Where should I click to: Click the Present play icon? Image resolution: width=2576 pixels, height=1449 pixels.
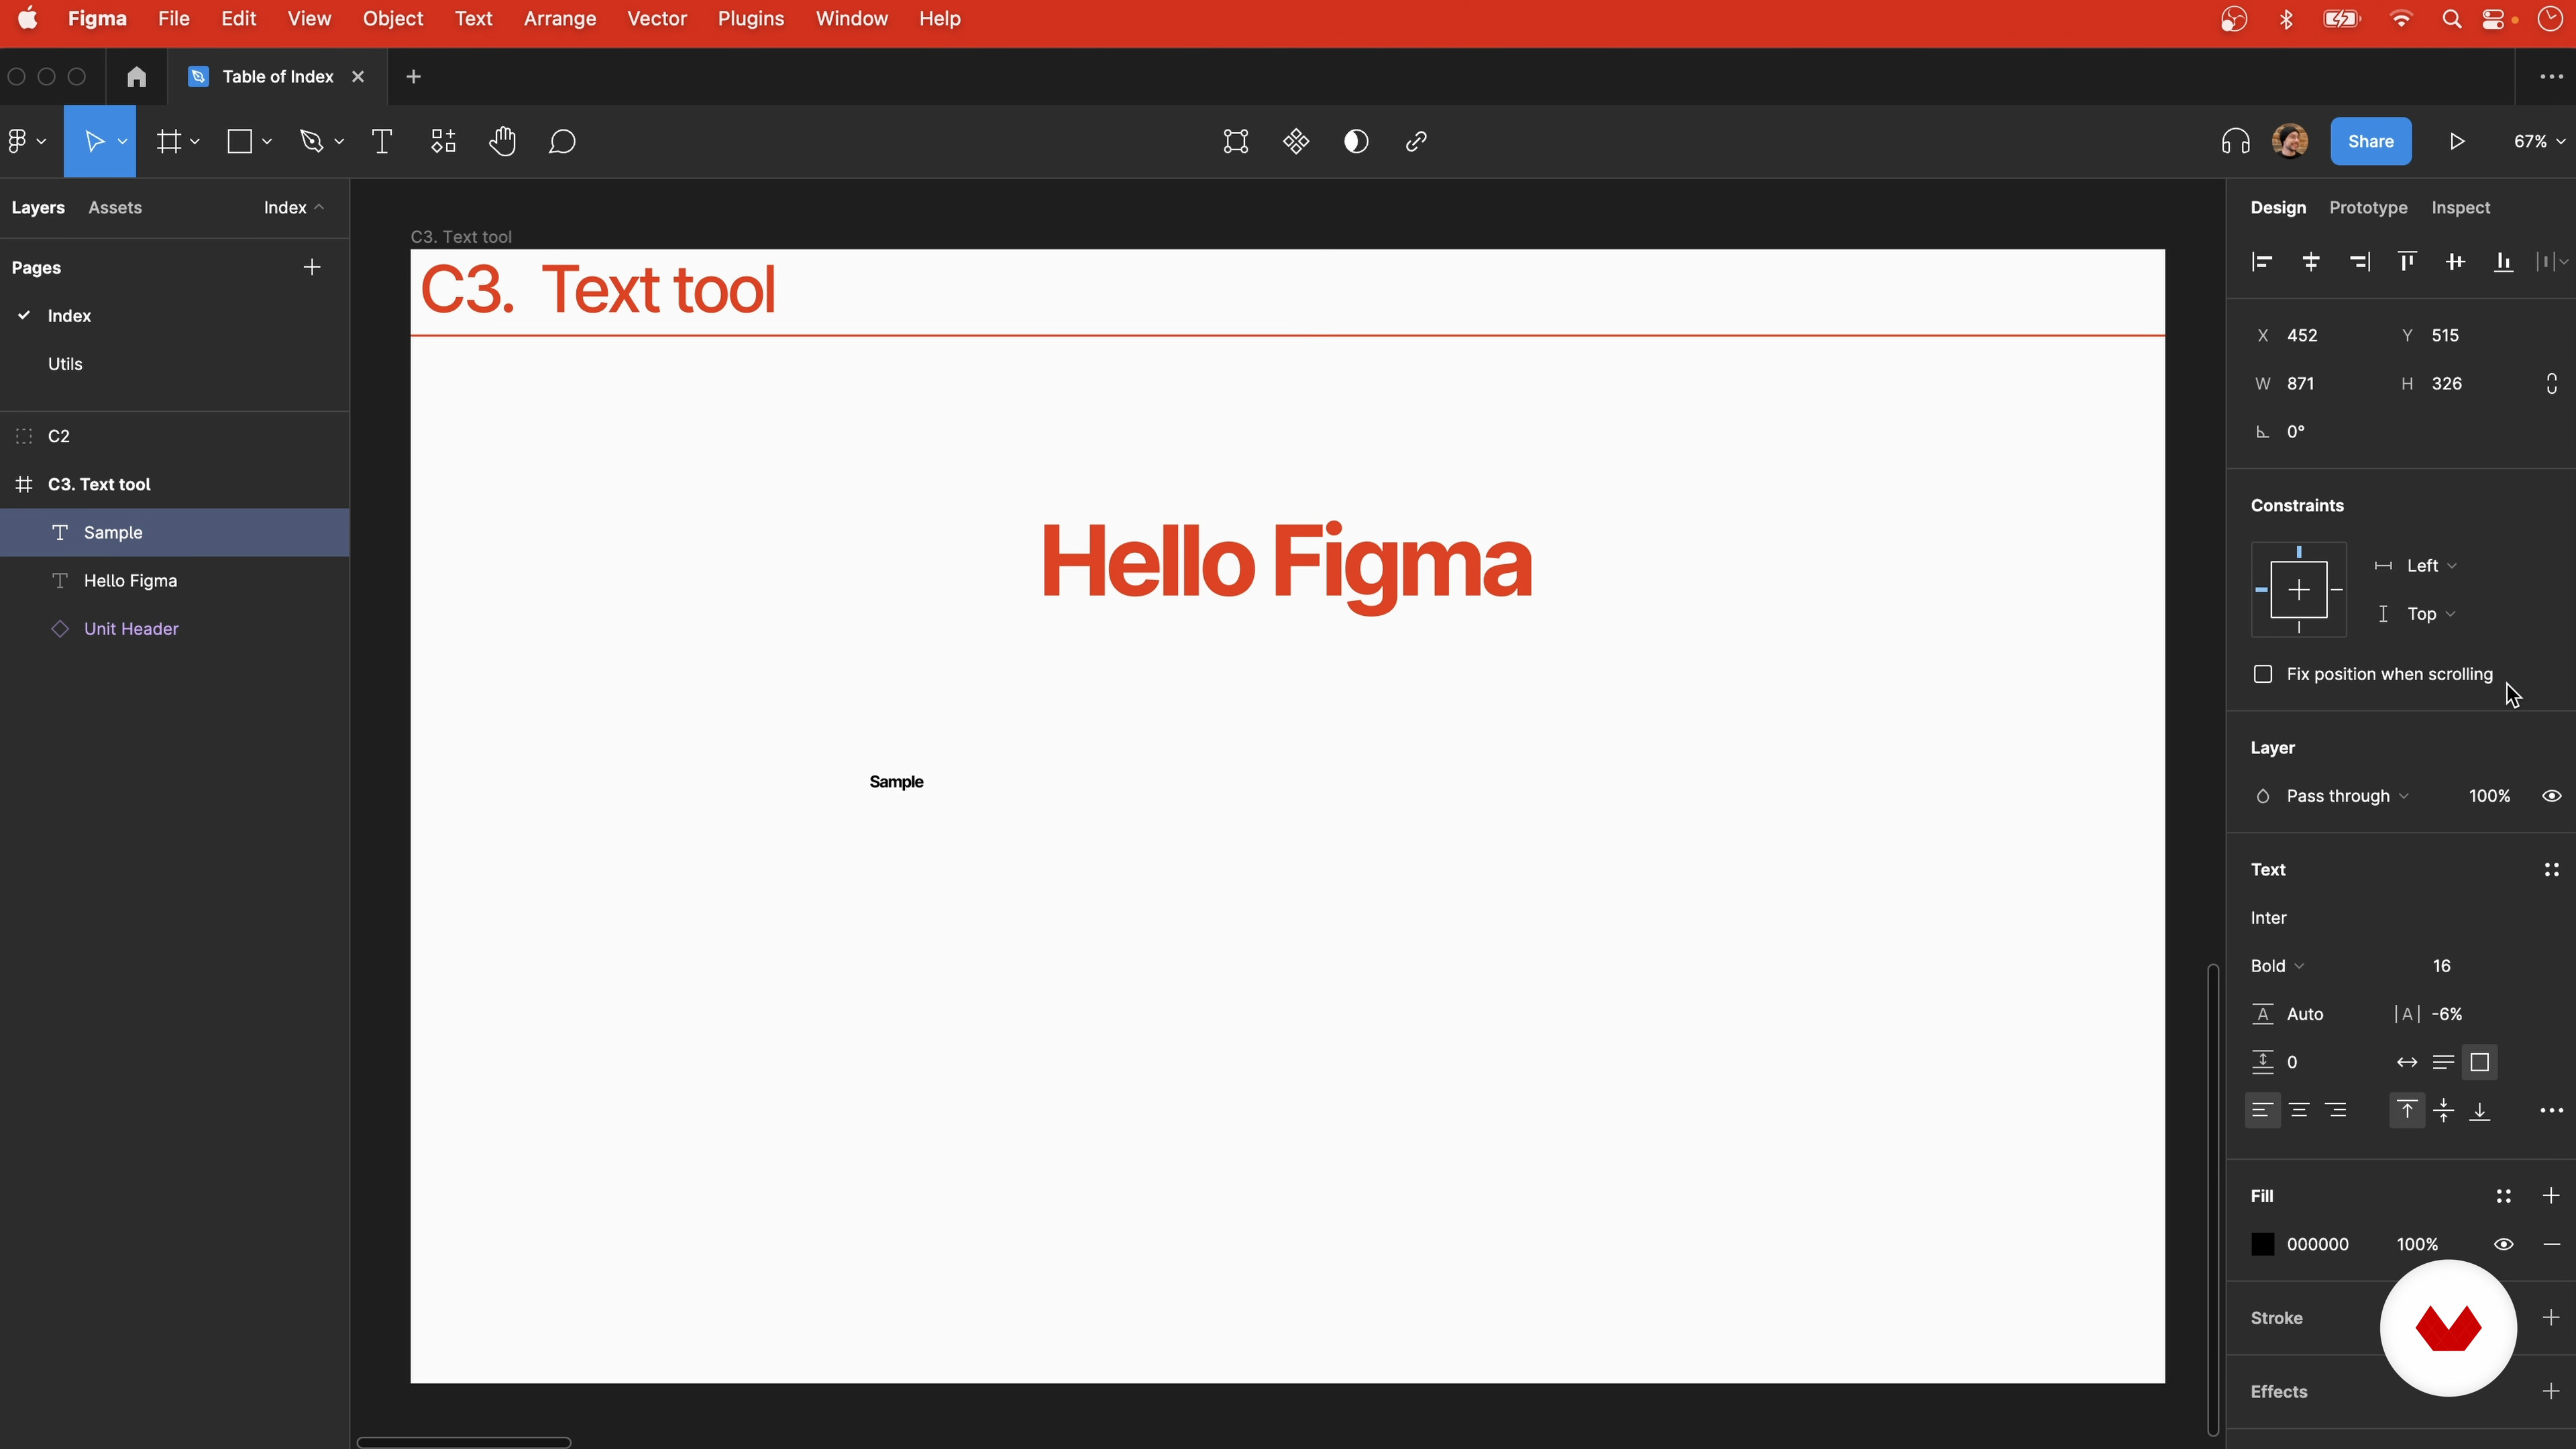(2457, 142)
